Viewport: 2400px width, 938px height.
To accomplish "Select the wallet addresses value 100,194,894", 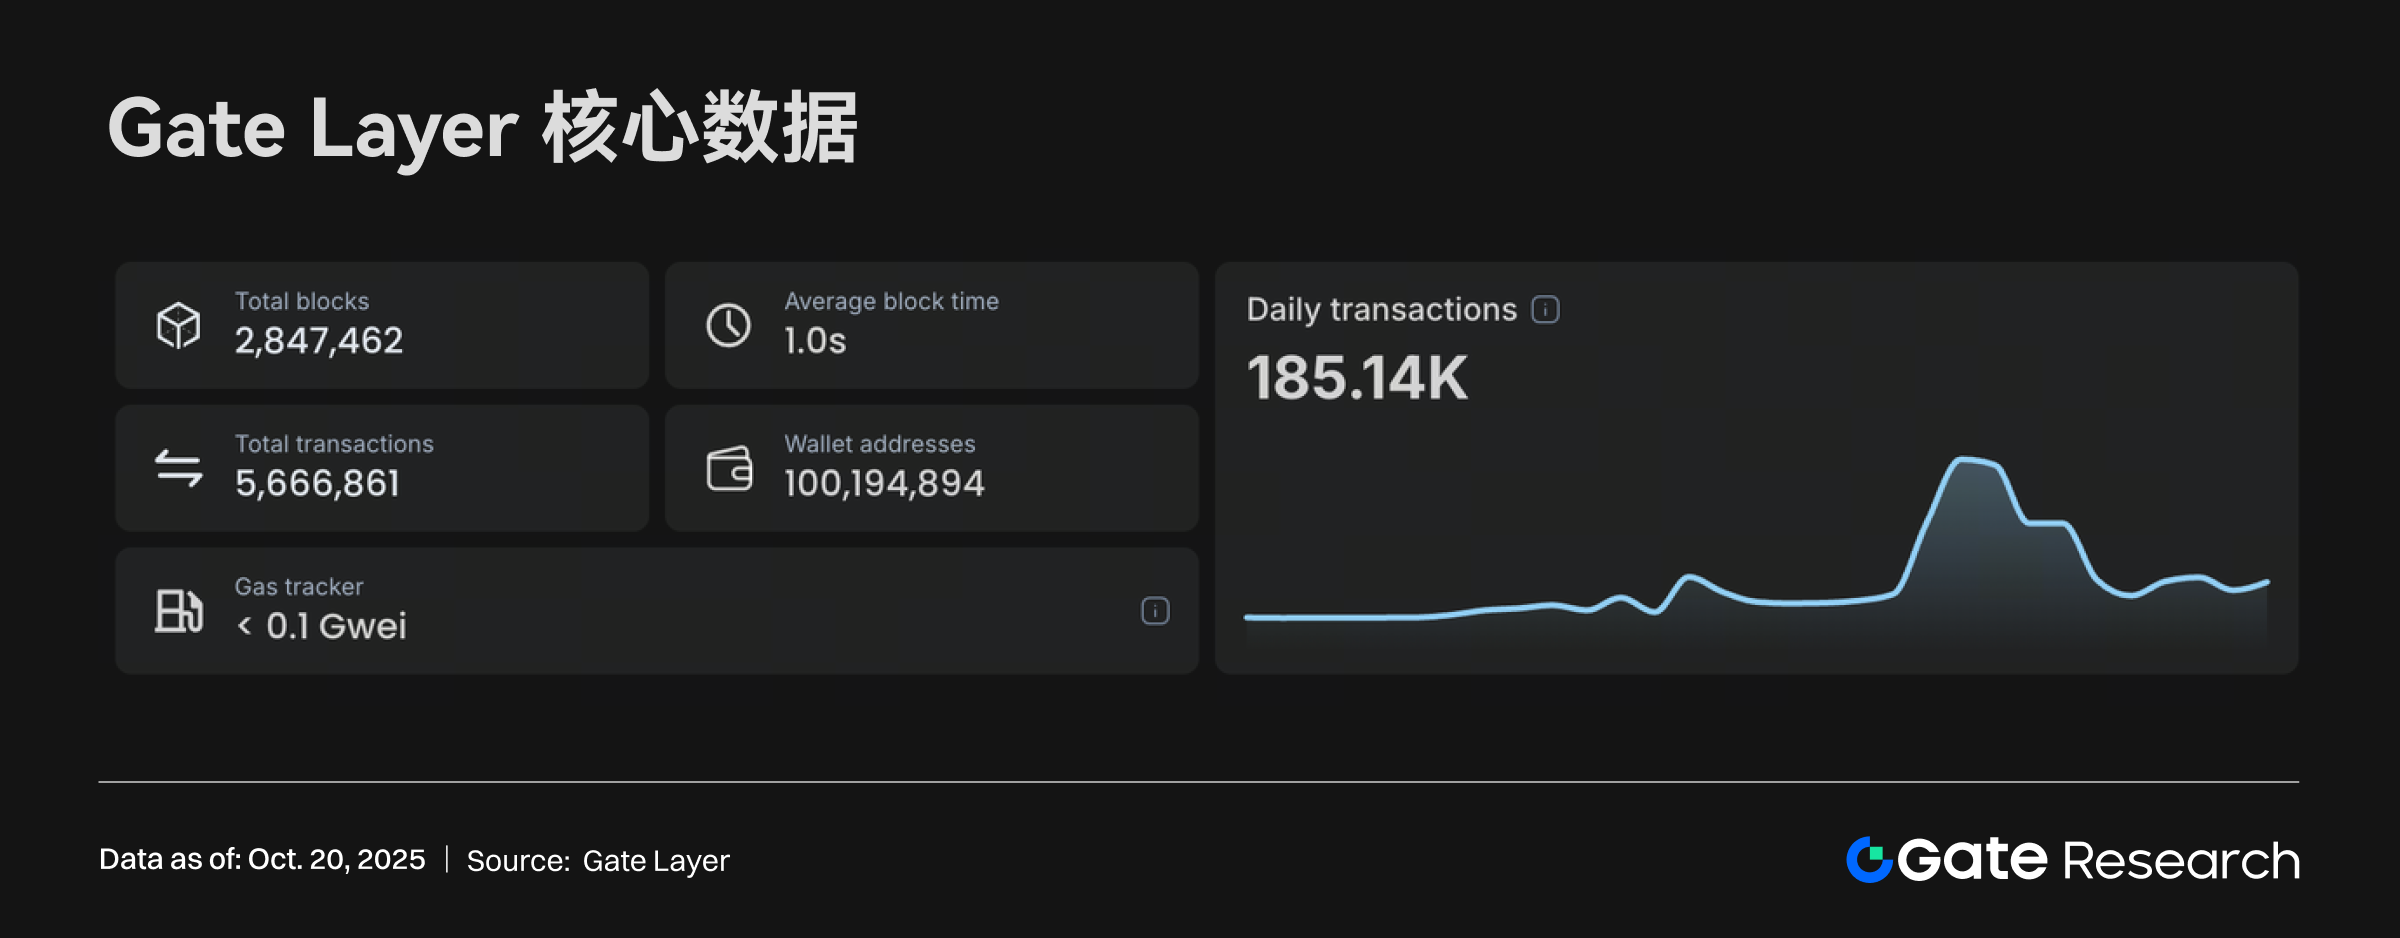I will (884, 484).
